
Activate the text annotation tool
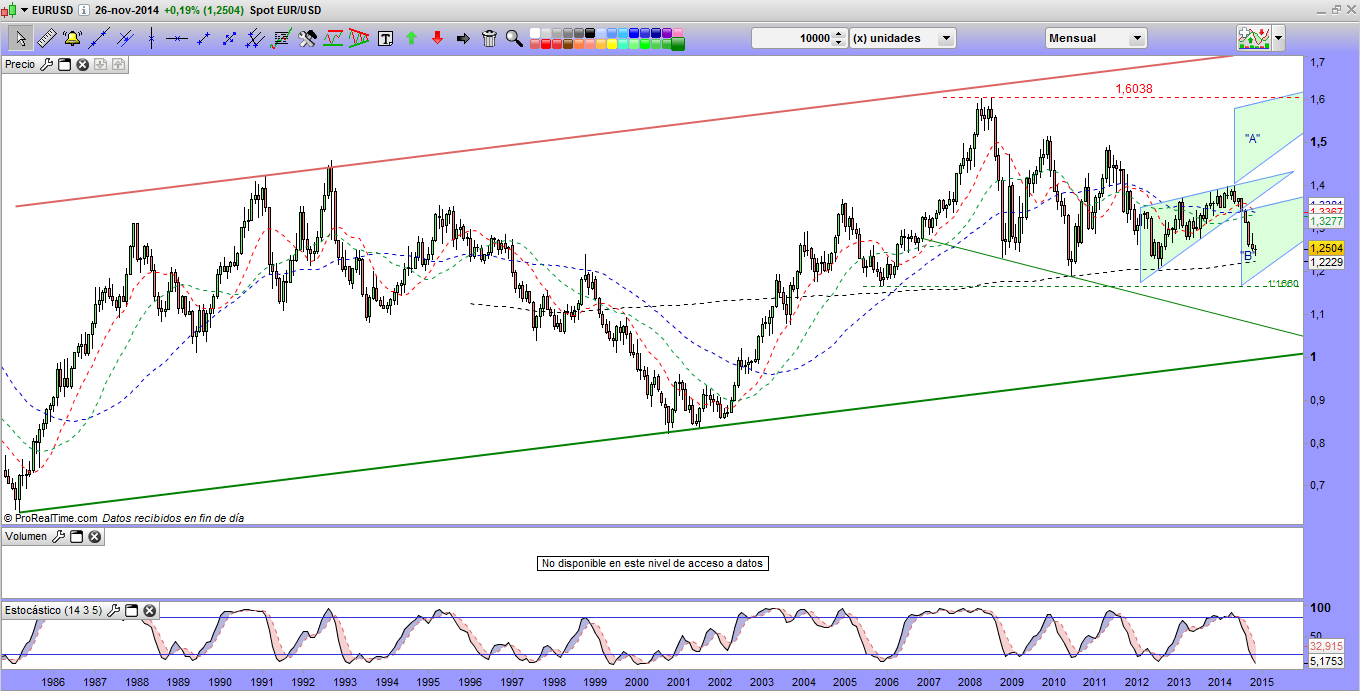click(x=385, y=39)
